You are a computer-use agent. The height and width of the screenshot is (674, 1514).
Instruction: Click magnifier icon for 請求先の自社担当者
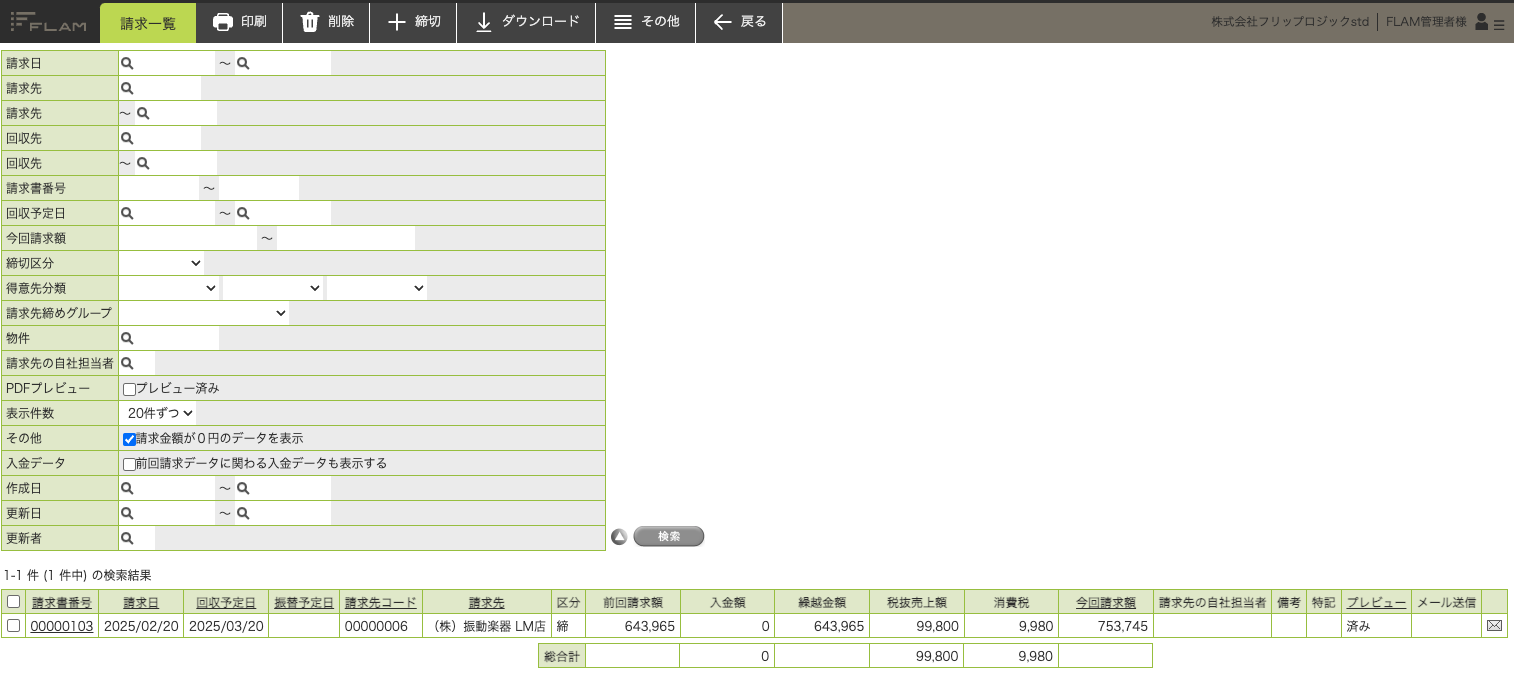[127, 363]
